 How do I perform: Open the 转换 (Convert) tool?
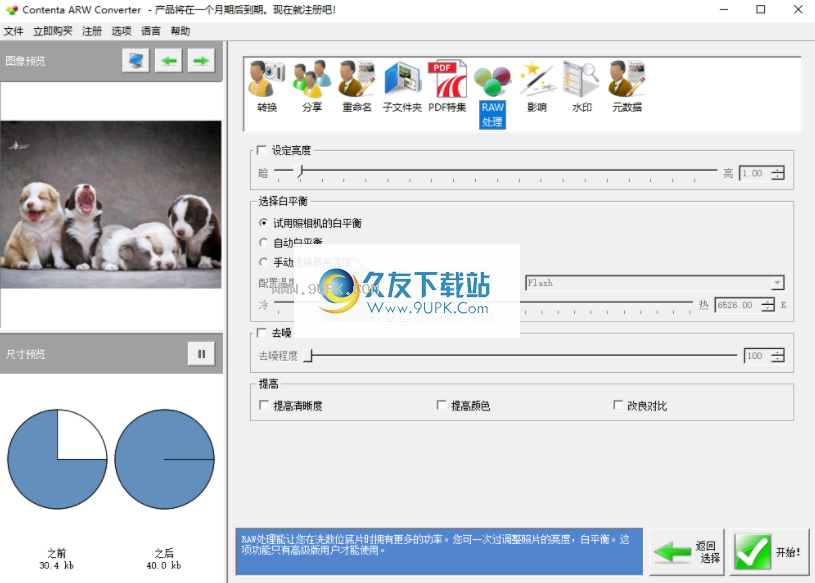tap(267, 87)
